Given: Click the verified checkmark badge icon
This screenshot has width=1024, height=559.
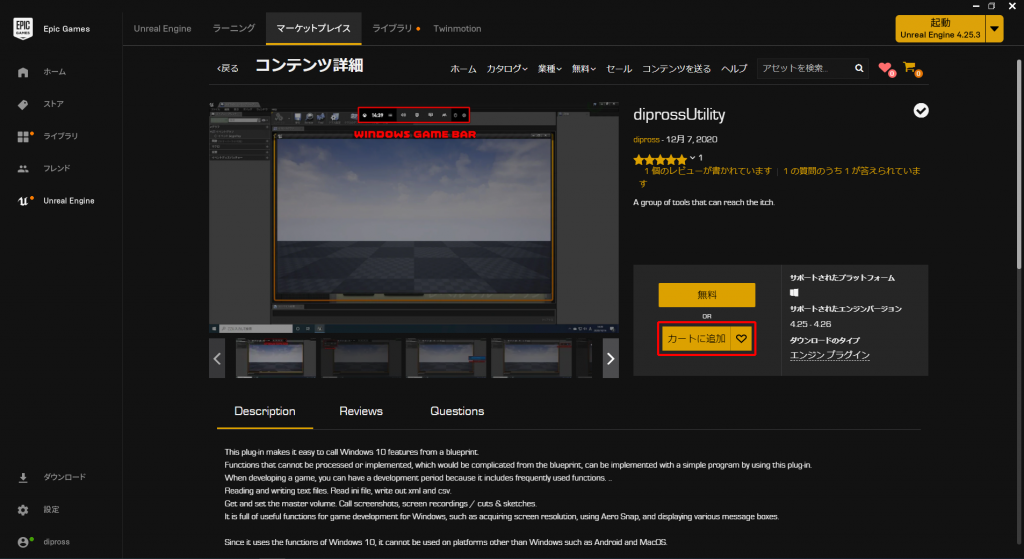Looking at the screenshot, I should point(921,111).
